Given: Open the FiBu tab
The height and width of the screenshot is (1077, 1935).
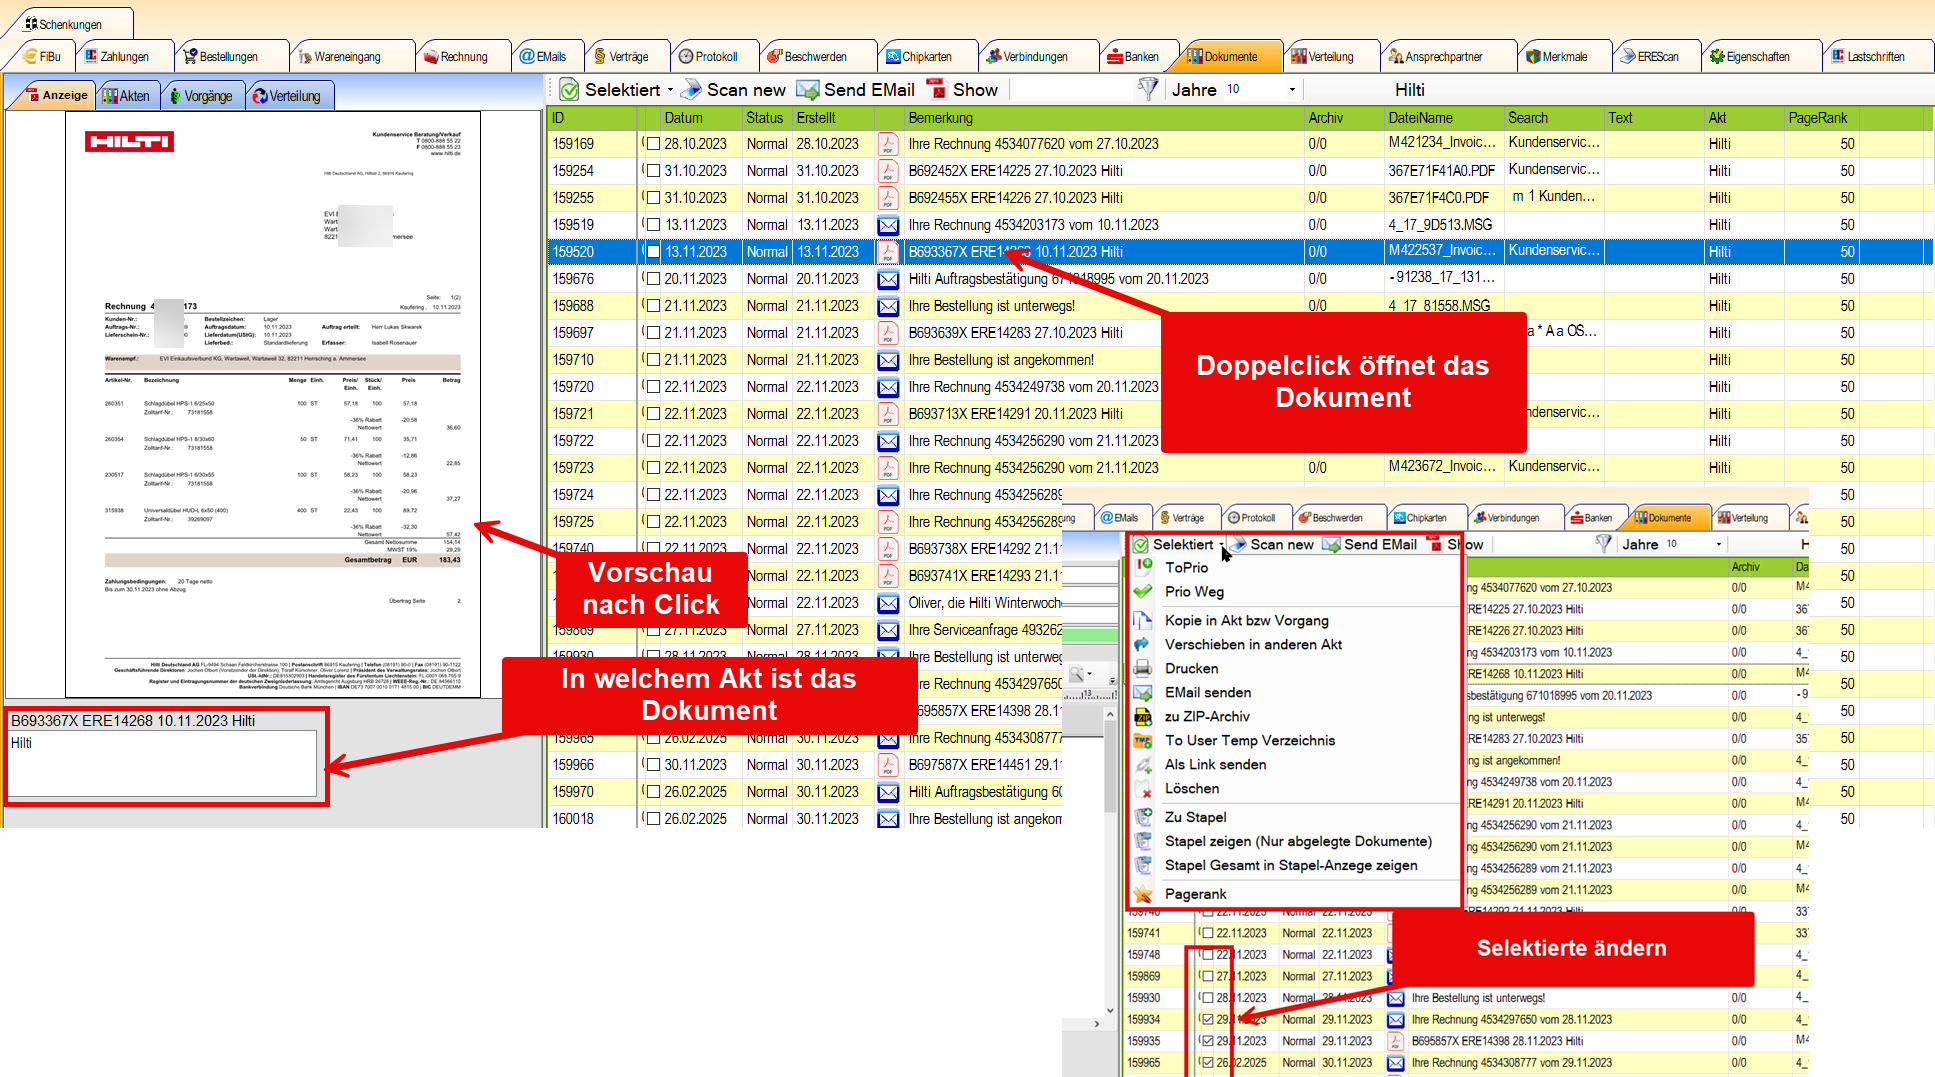Looking at the screenshot, I should (41, 57).
